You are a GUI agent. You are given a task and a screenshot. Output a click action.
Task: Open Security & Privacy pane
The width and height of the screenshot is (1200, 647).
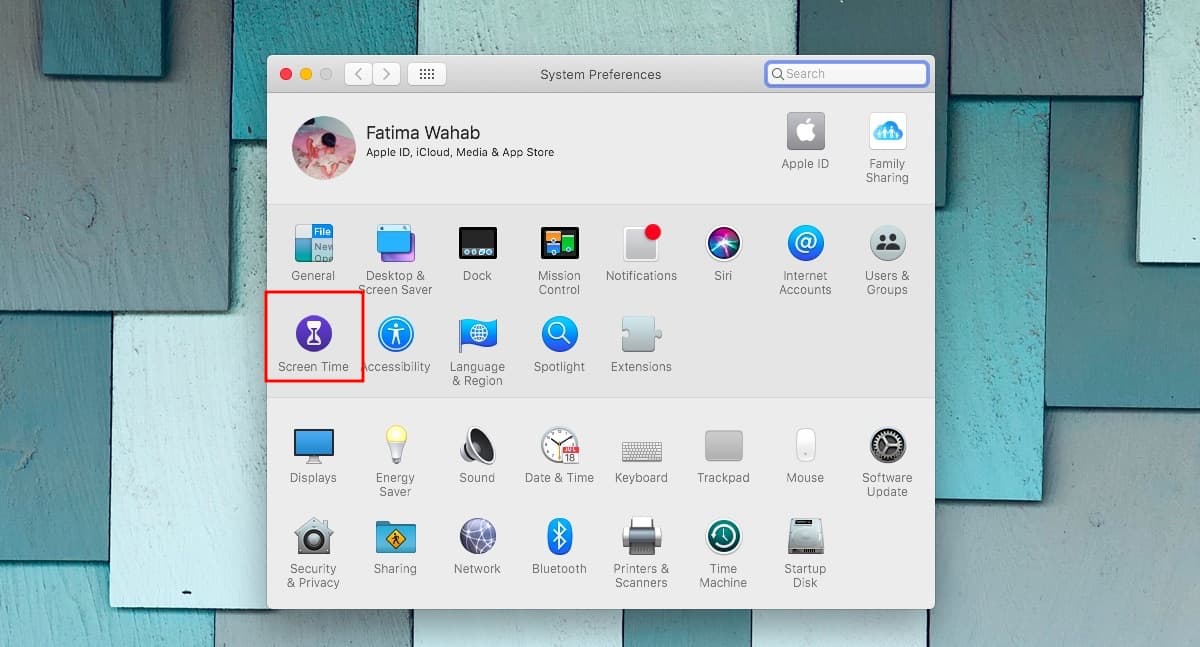tap(313, 536)
